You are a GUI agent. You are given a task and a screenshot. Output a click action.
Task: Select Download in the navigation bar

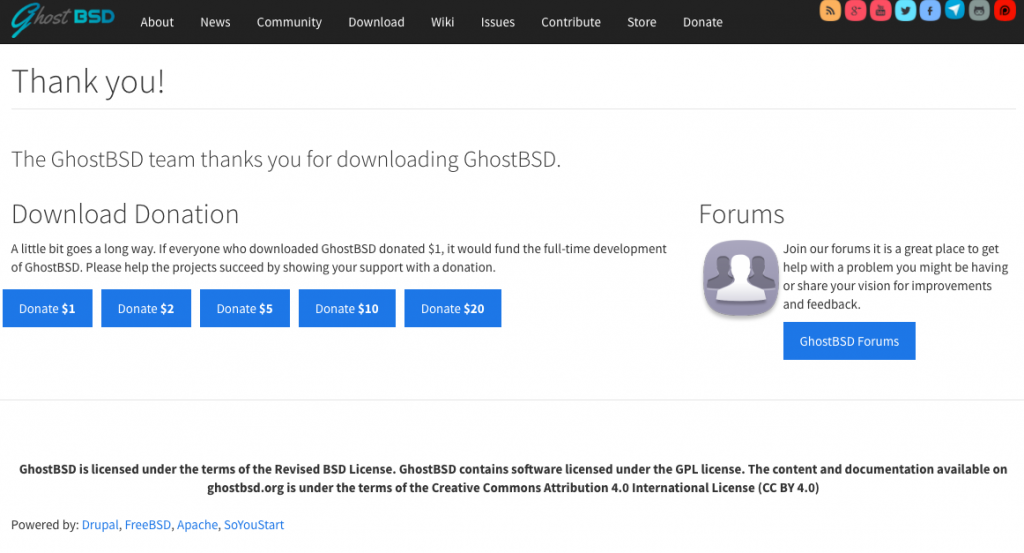(x=376, y=22)
